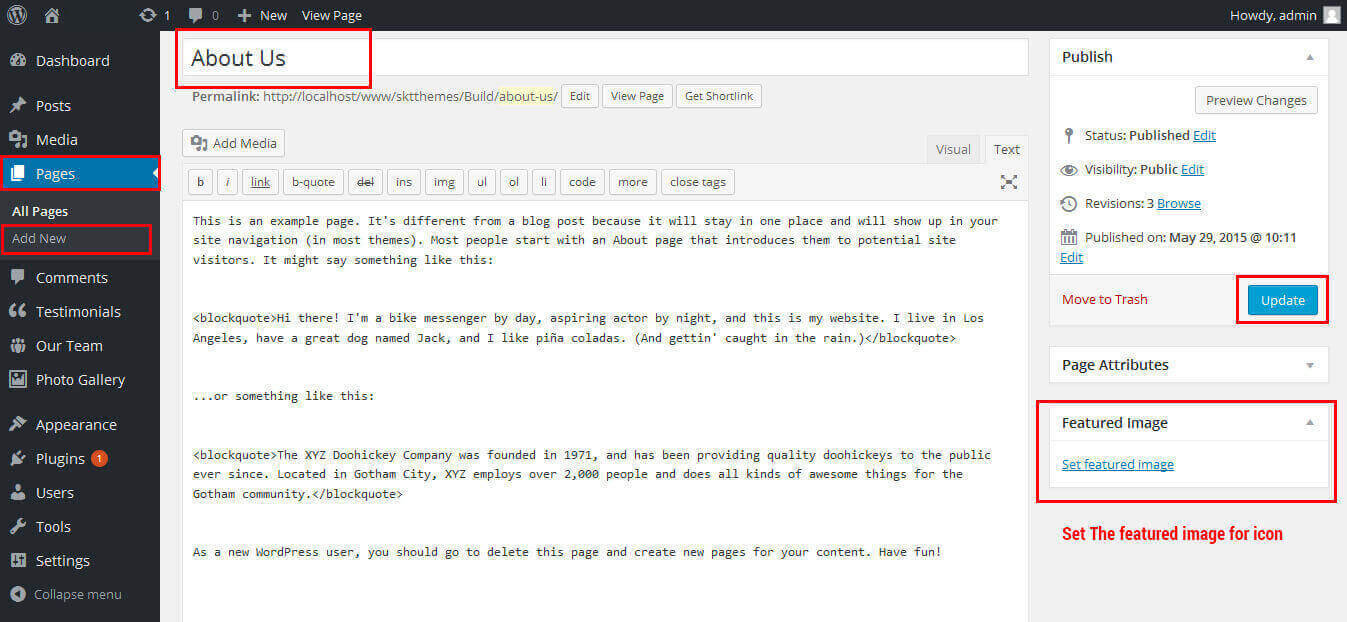Click the Pages sidebar icon
The image size is (1347, 622).
17,174
